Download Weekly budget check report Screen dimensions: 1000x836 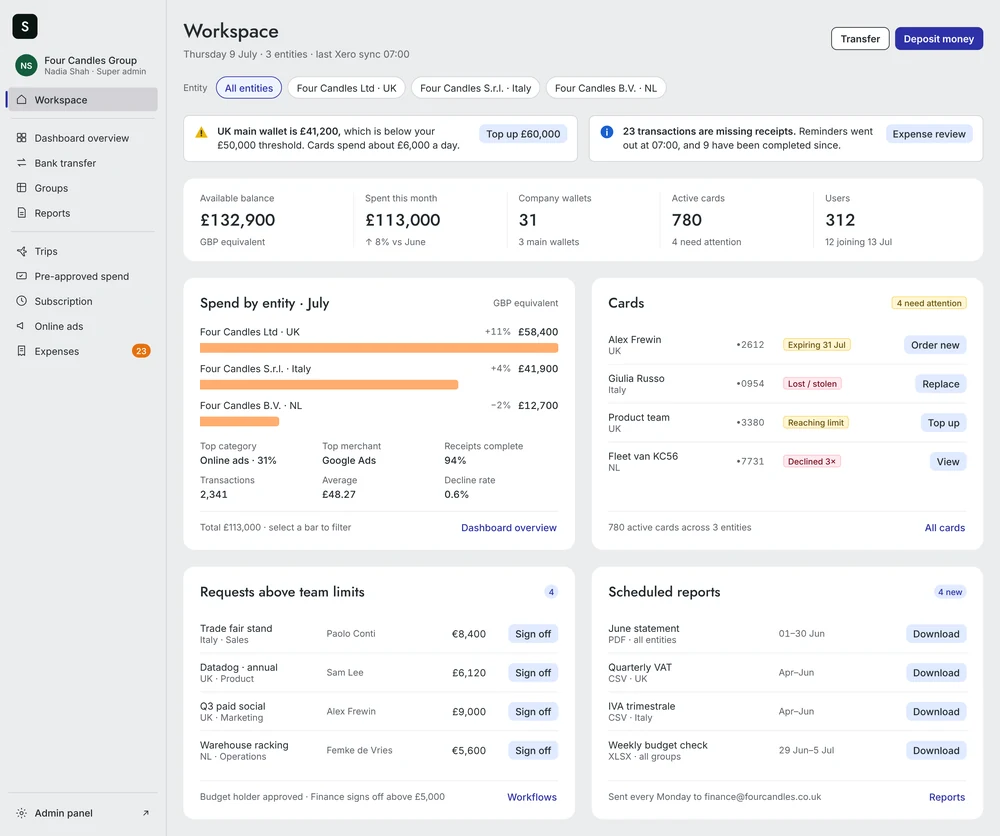pos(936,751)
